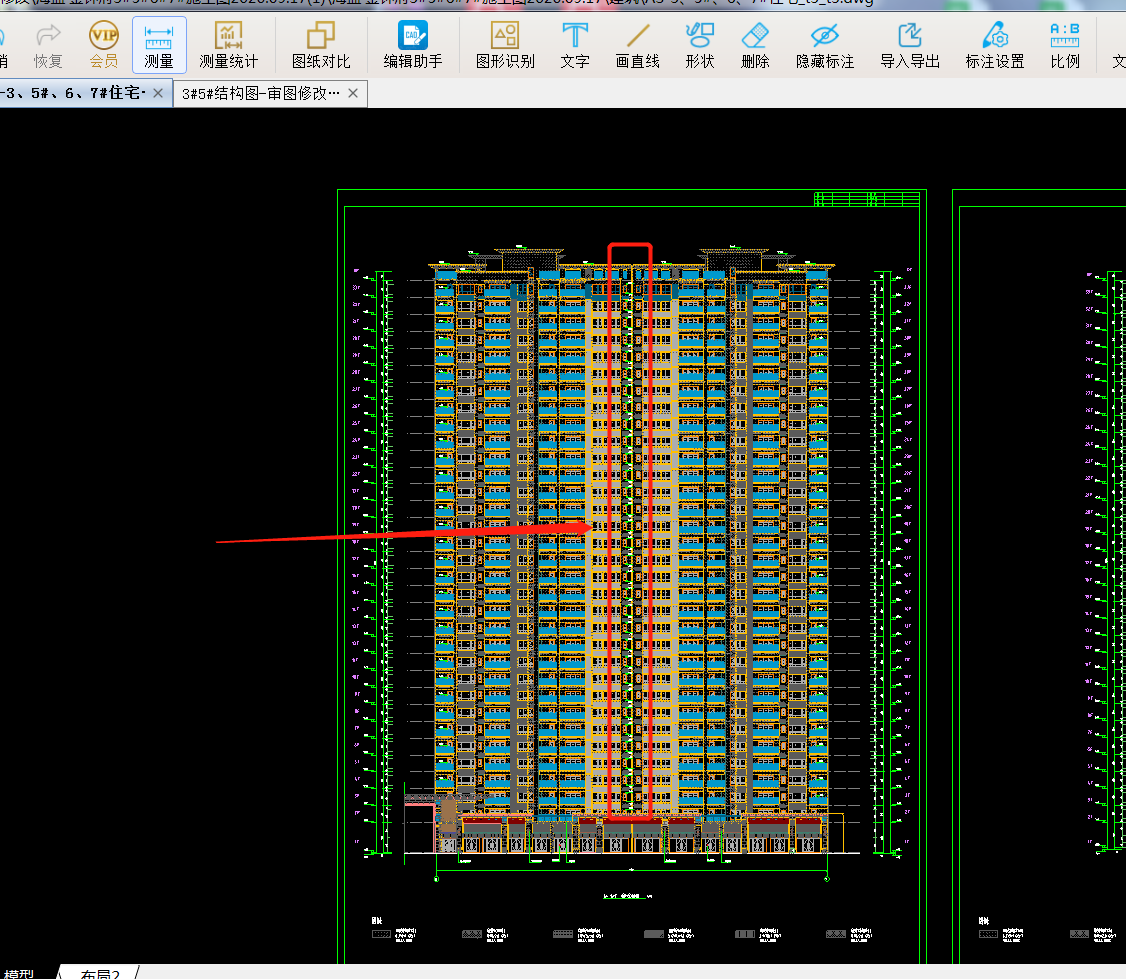Select the 图形识别 shape recognition tool
Image resolution: width=1126 pixels, height=979 pixels.
(506, 46)
